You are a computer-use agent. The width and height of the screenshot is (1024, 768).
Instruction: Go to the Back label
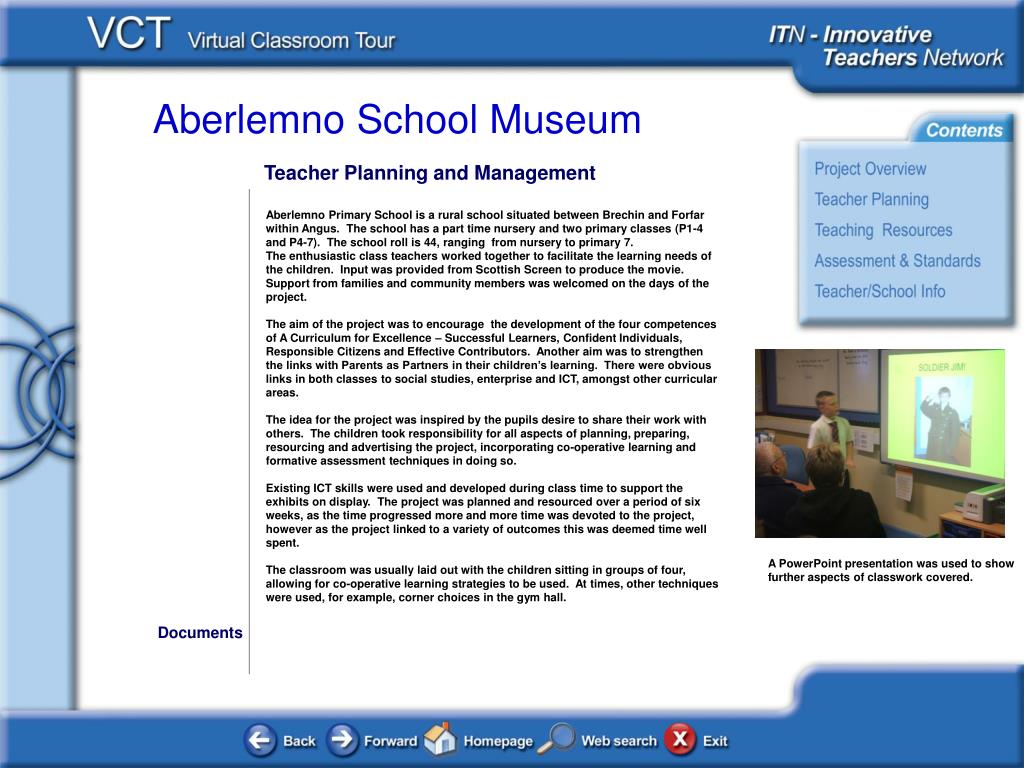coord(299,741)
